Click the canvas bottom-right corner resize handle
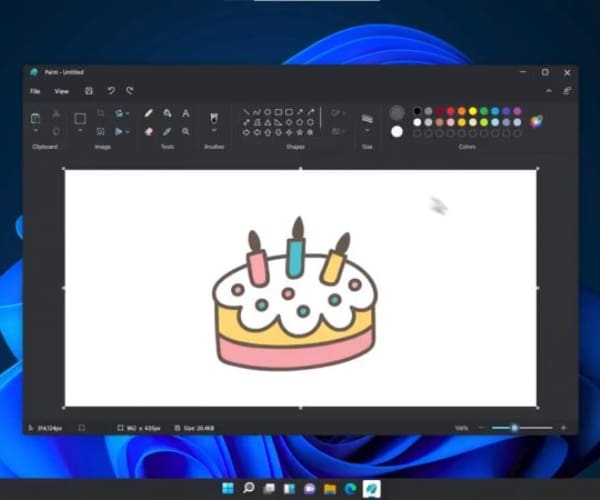The image size is (600, 500). click(538, 408)
